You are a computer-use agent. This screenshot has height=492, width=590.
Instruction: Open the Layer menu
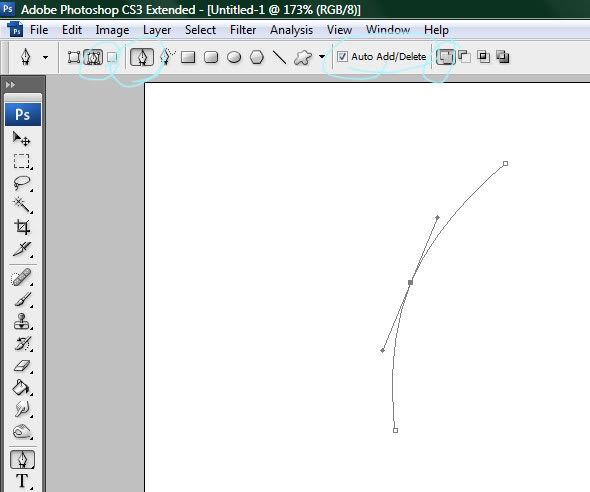157,30
